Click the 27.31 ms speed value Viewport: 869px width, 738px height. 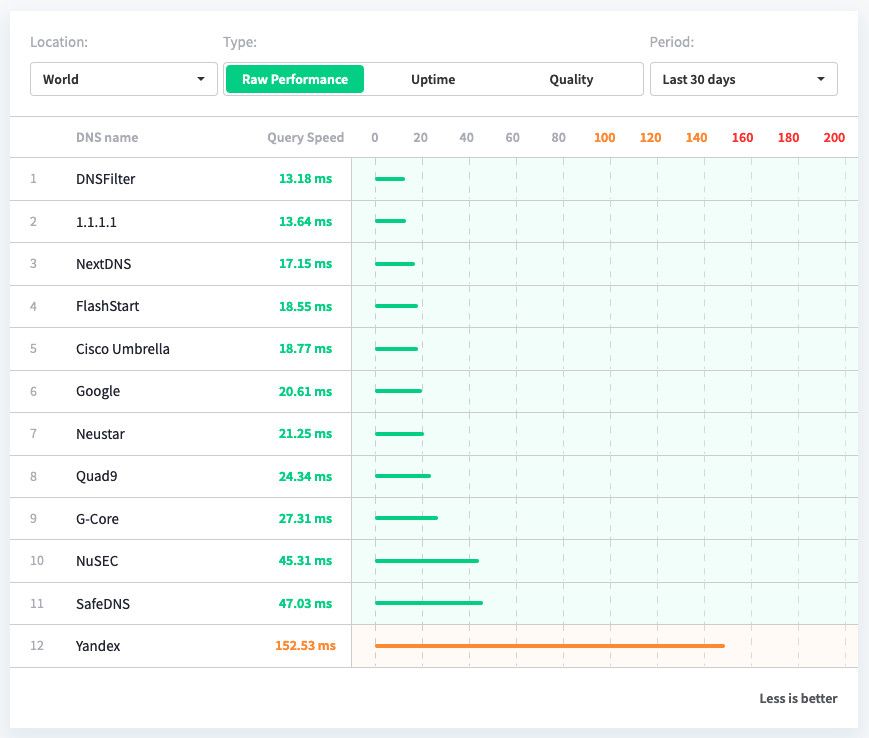click(305, 519)
